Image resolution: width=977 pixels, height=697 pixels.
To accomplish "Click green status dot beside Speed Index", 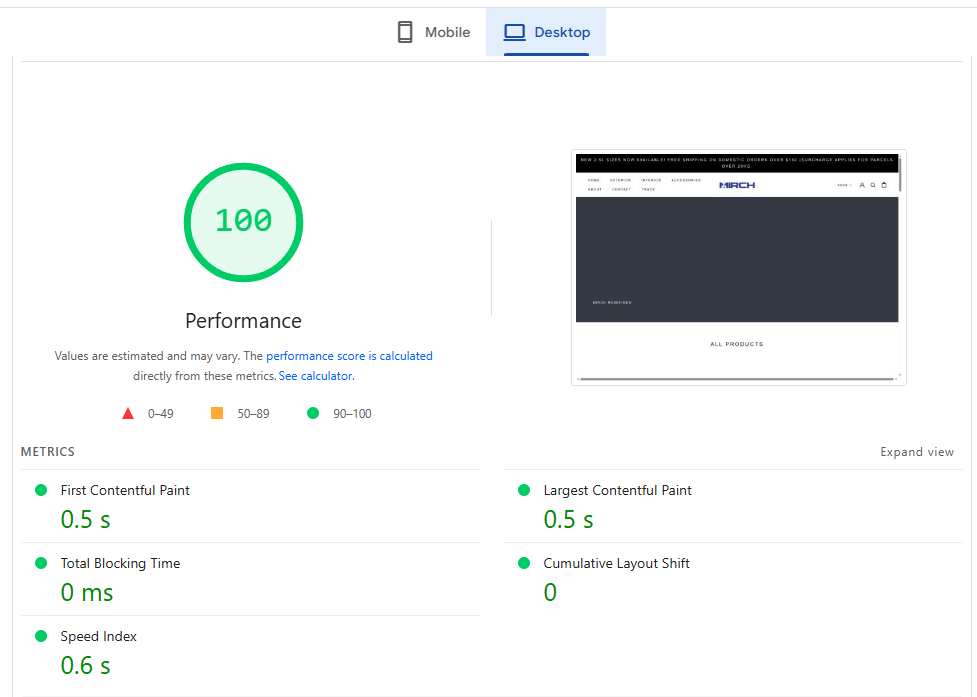I will pos(41,636).
